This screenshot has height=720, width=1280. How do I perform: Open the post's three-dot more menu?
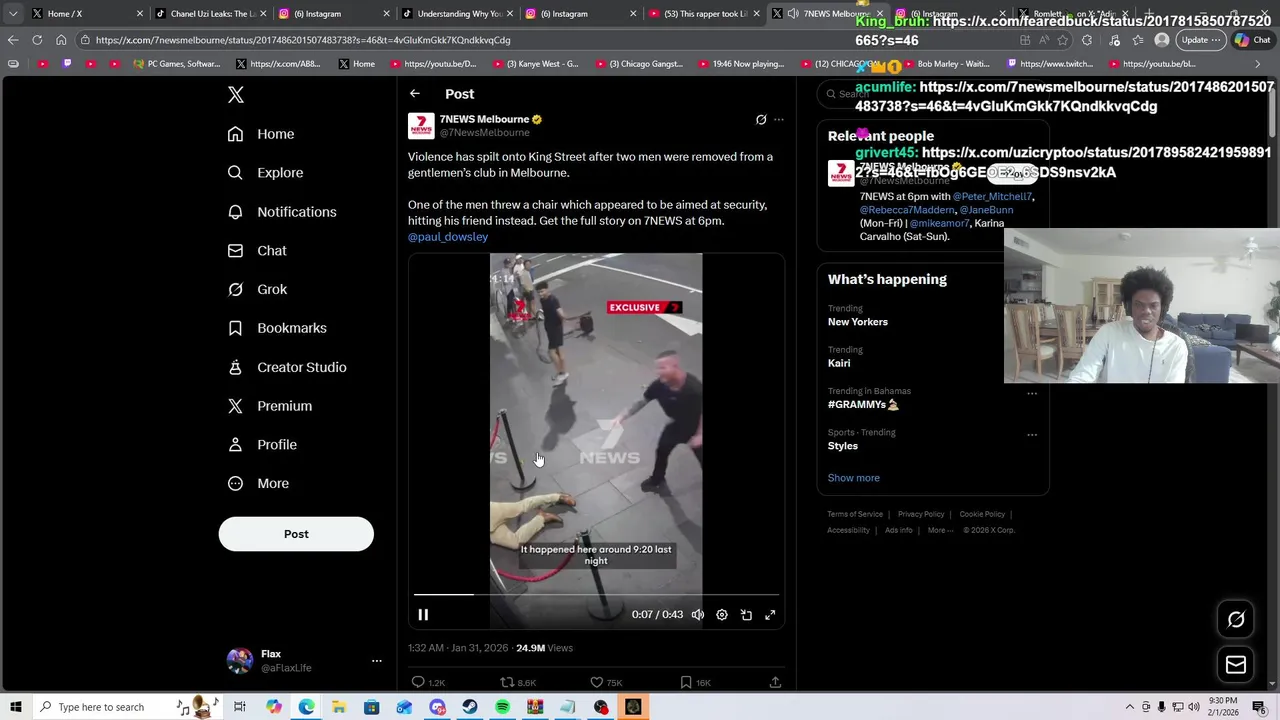tap(779, 120)
